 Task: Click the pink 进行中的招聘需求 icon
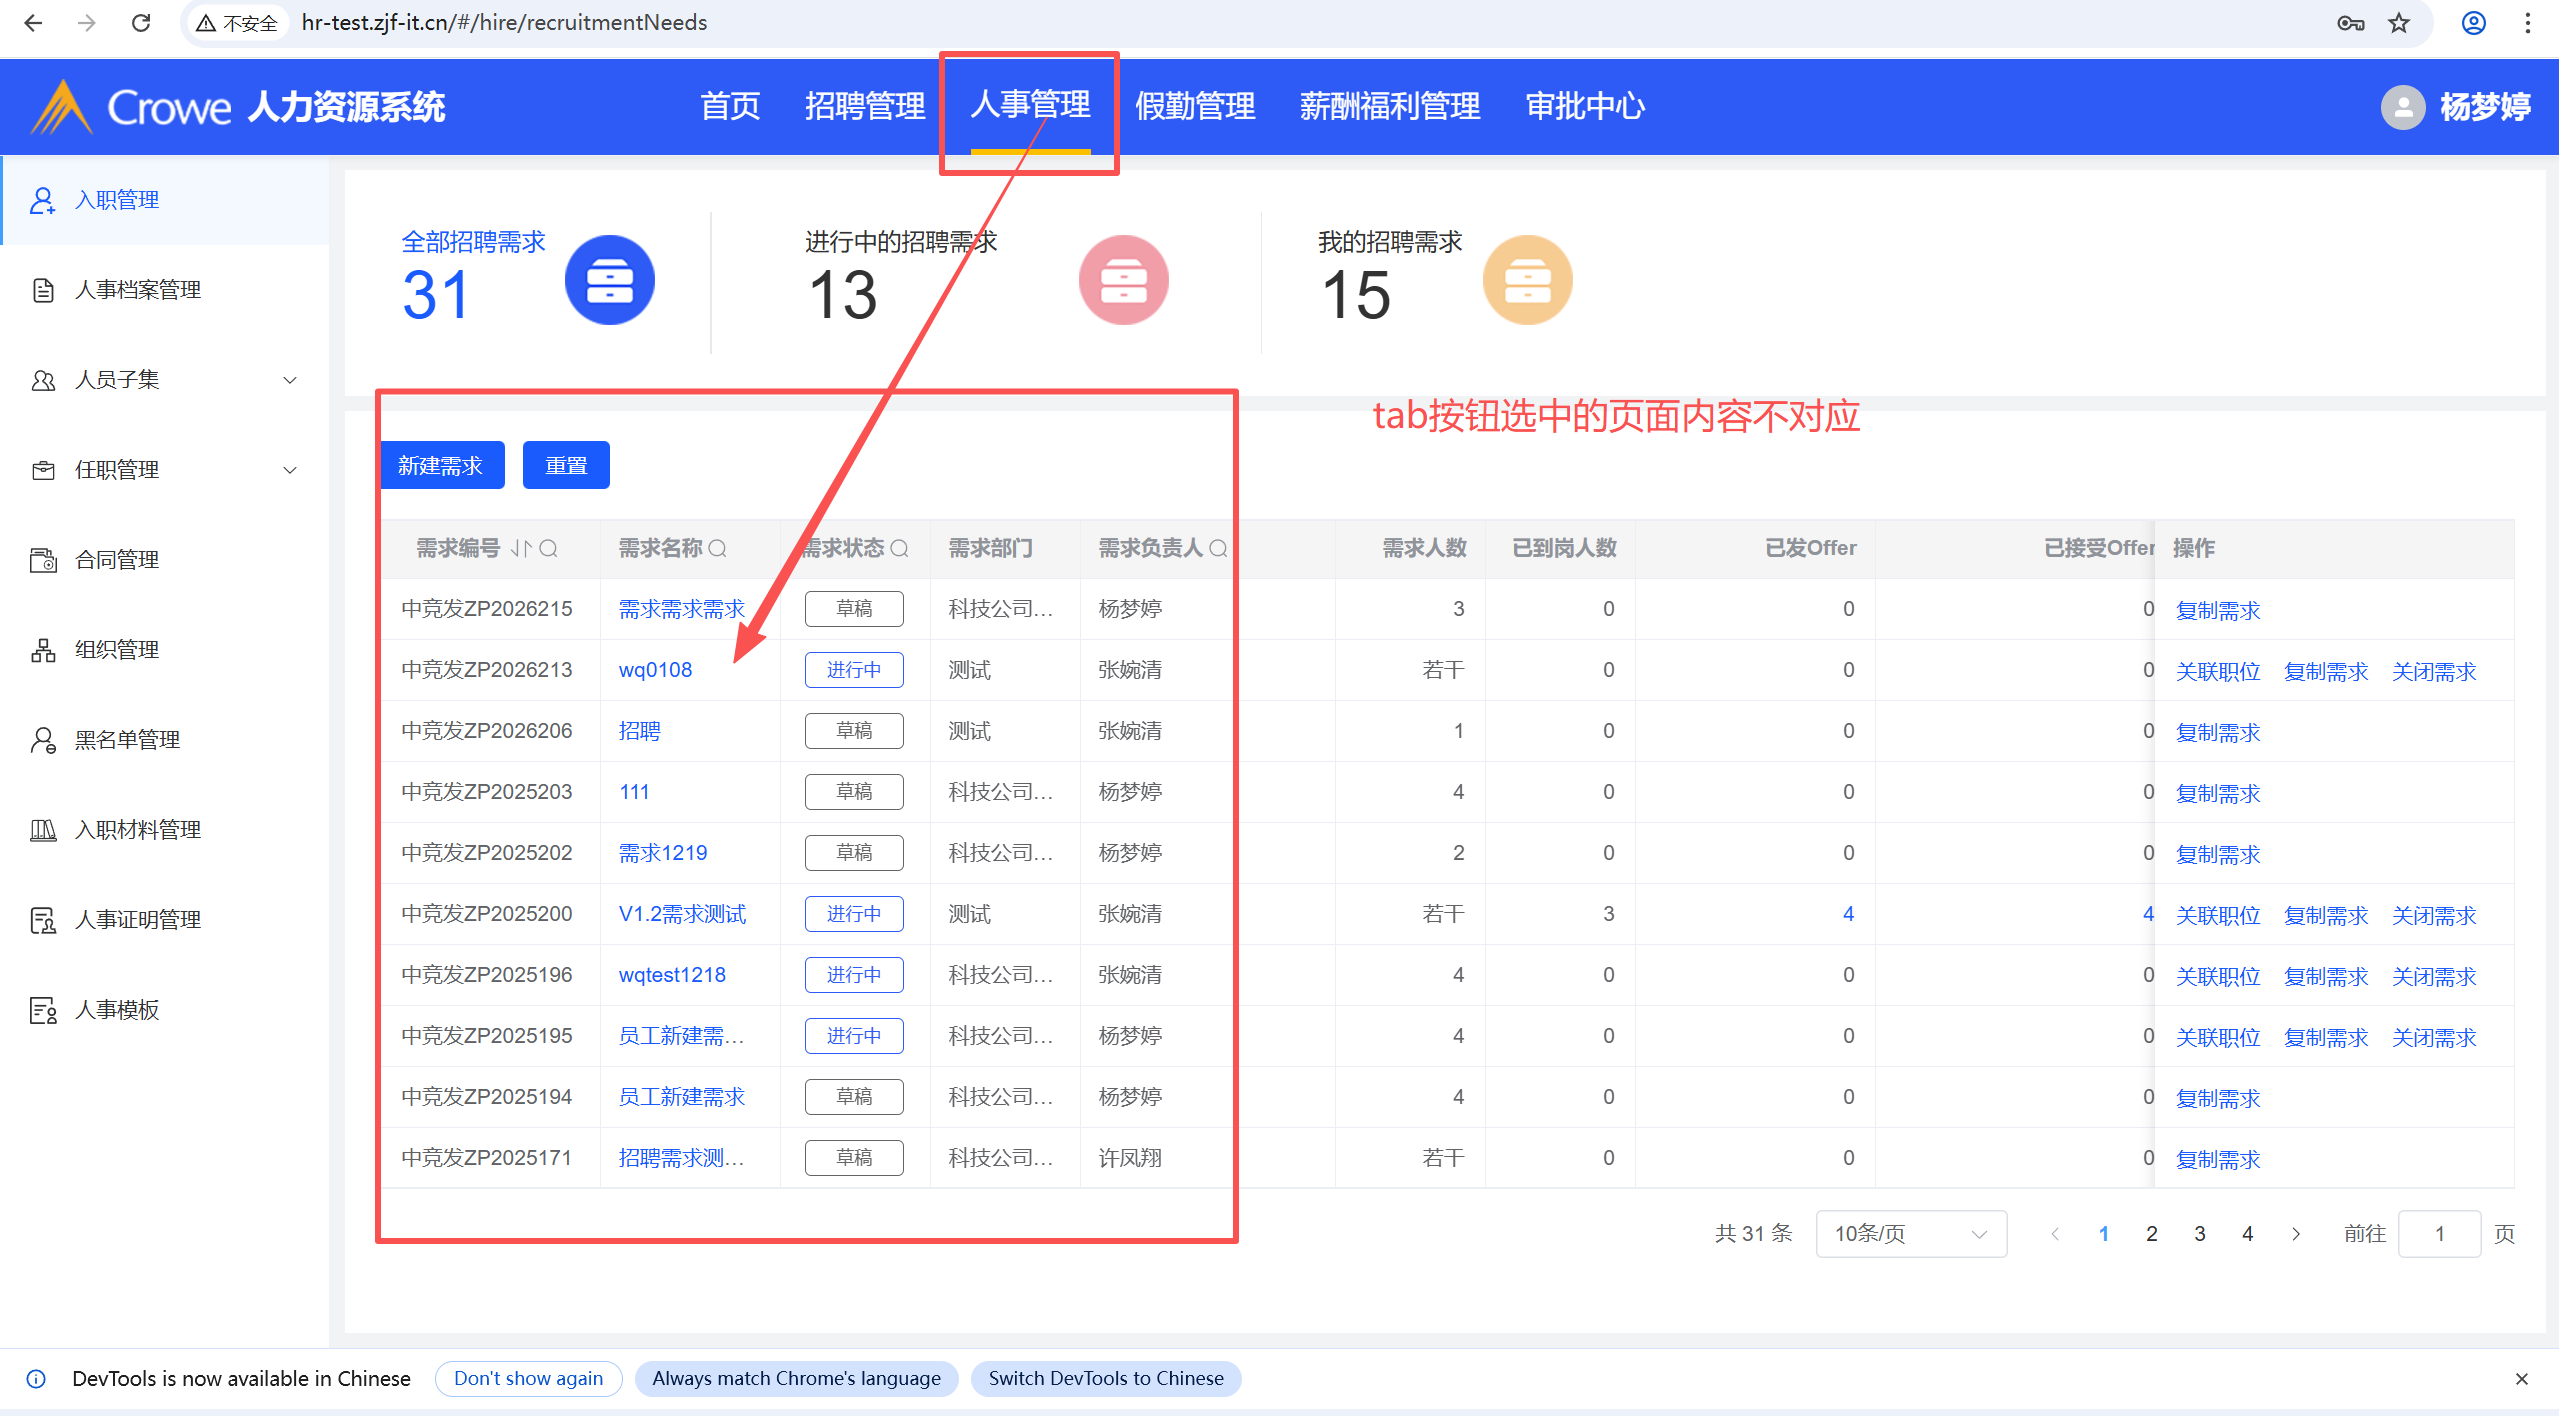coord(1123,280)
